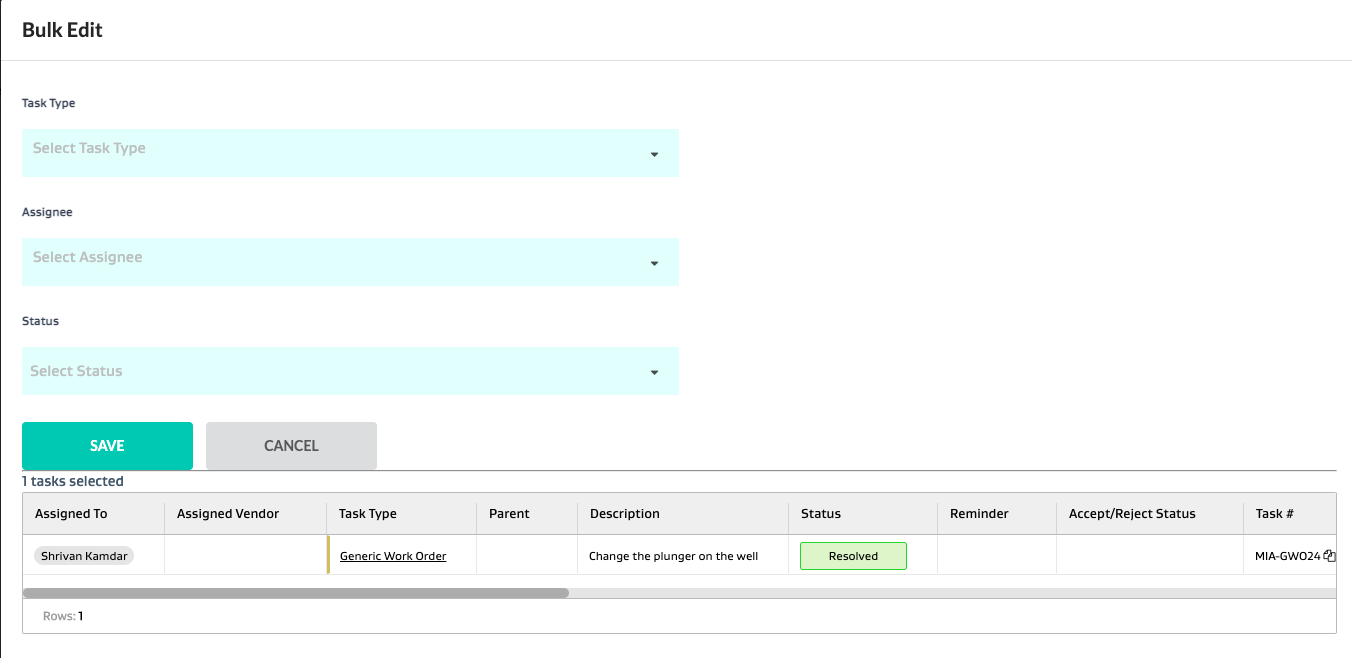Click the Description column header
The height and width of the screenshot is (658, 1352).
(625, 513)
